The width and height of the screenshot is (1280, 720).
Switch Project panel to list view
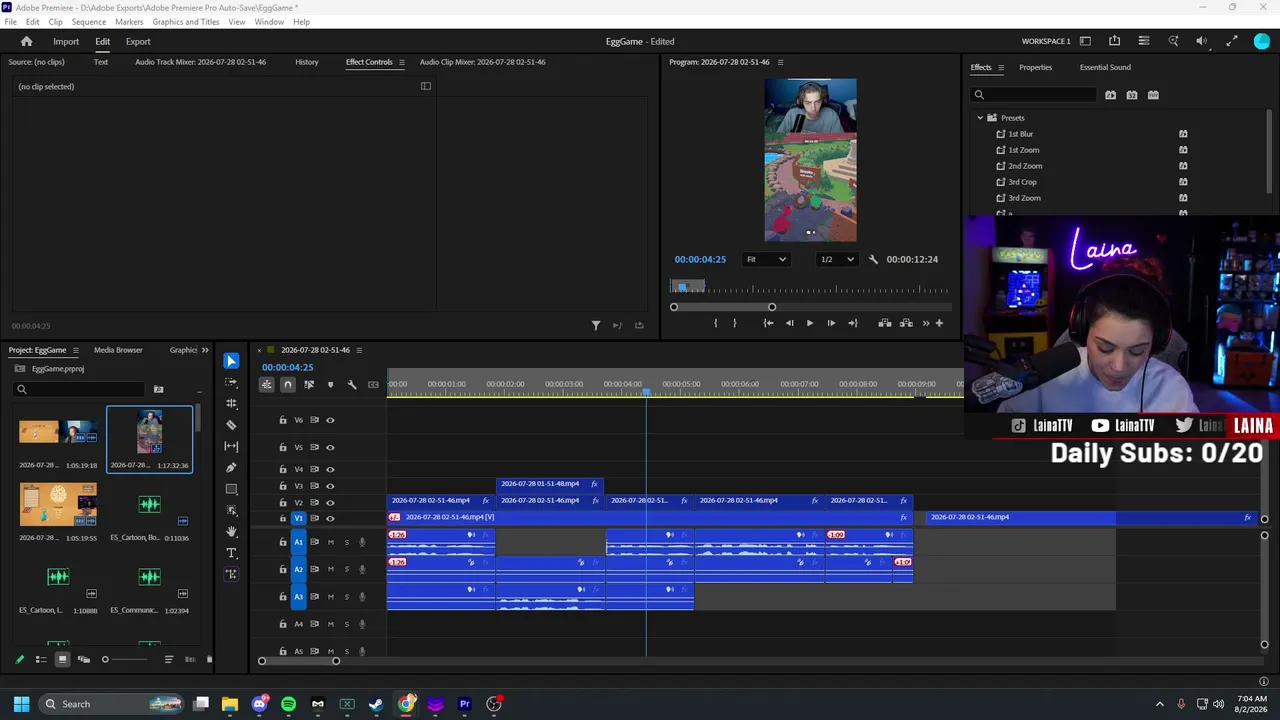click(x=41, y=659)
